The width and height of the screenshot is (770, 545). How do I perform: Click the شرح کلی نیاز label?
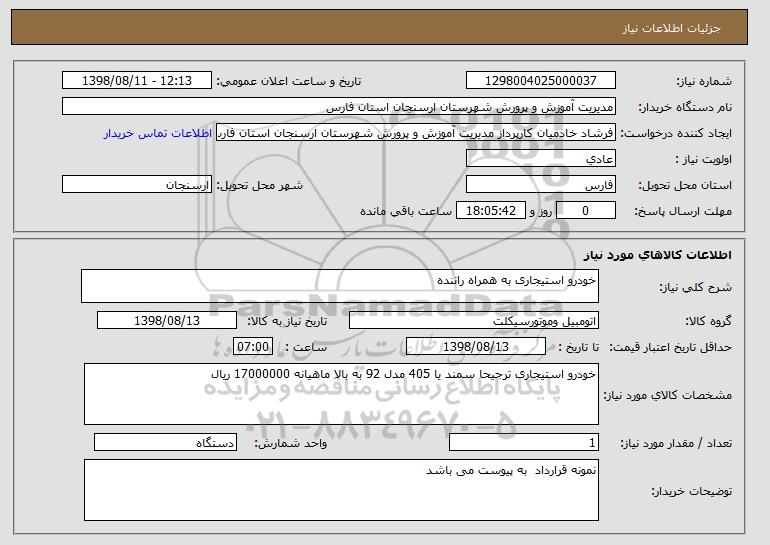[x=695, y=287]
